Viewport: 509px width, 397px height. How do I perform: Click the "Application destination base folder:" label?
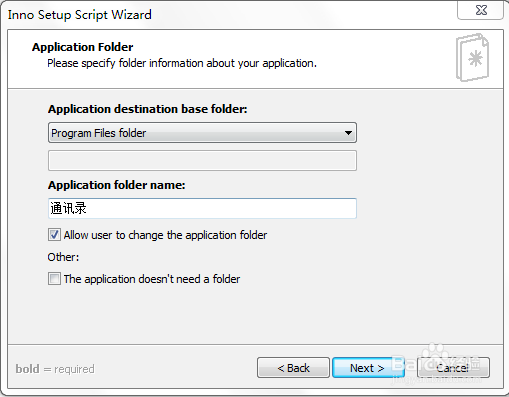coord(148,109)
